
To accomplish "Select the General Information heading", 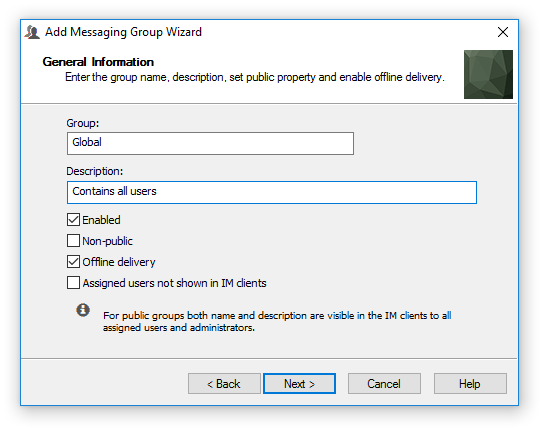I will pyautogui.click(x=98, y=62).
